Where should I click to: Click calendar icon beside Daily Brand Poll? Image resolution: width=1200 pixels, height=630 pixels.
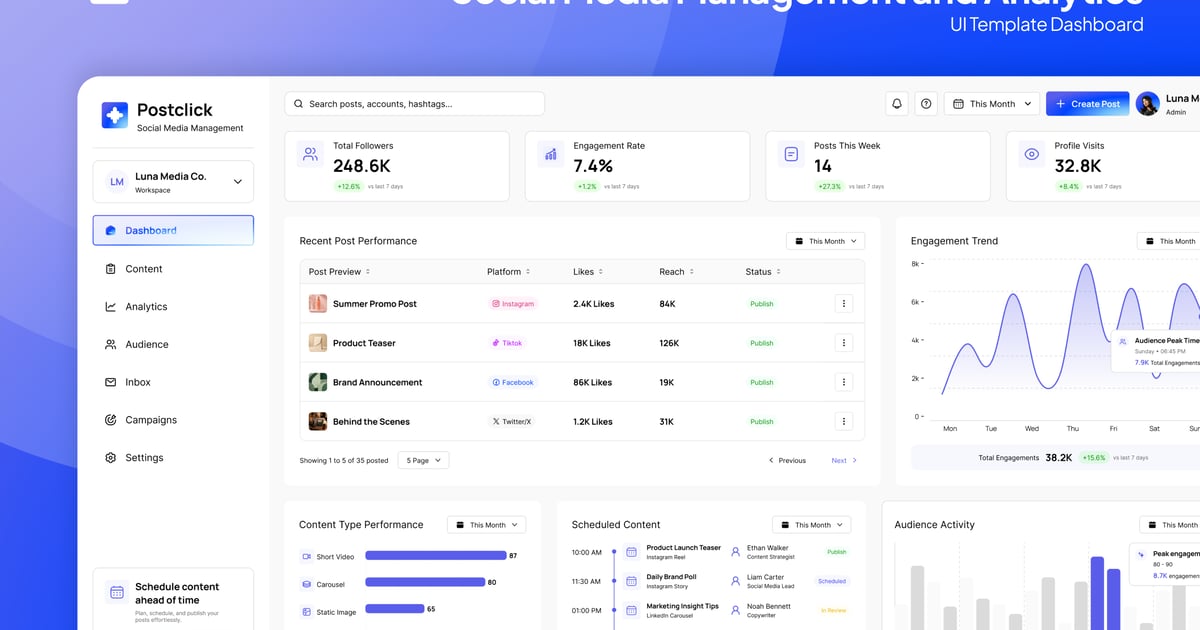pos(631,581)
